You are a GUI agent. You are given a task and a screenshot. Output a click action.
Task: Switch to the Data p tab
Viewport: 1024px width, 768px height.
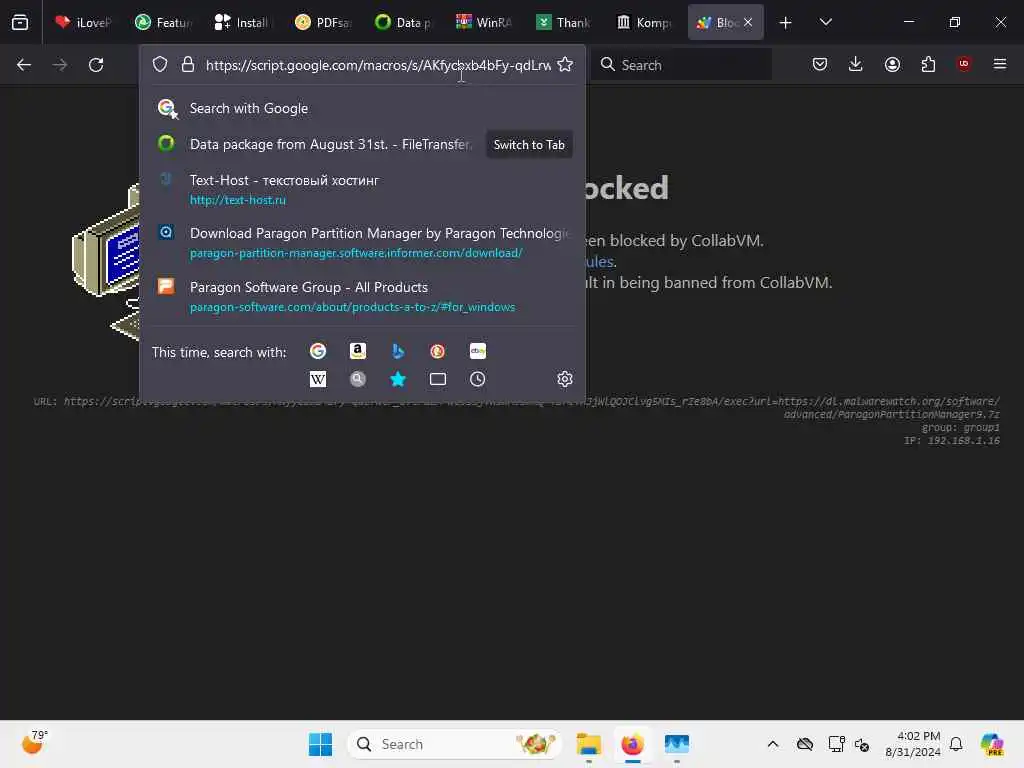(x=404, y=22)
